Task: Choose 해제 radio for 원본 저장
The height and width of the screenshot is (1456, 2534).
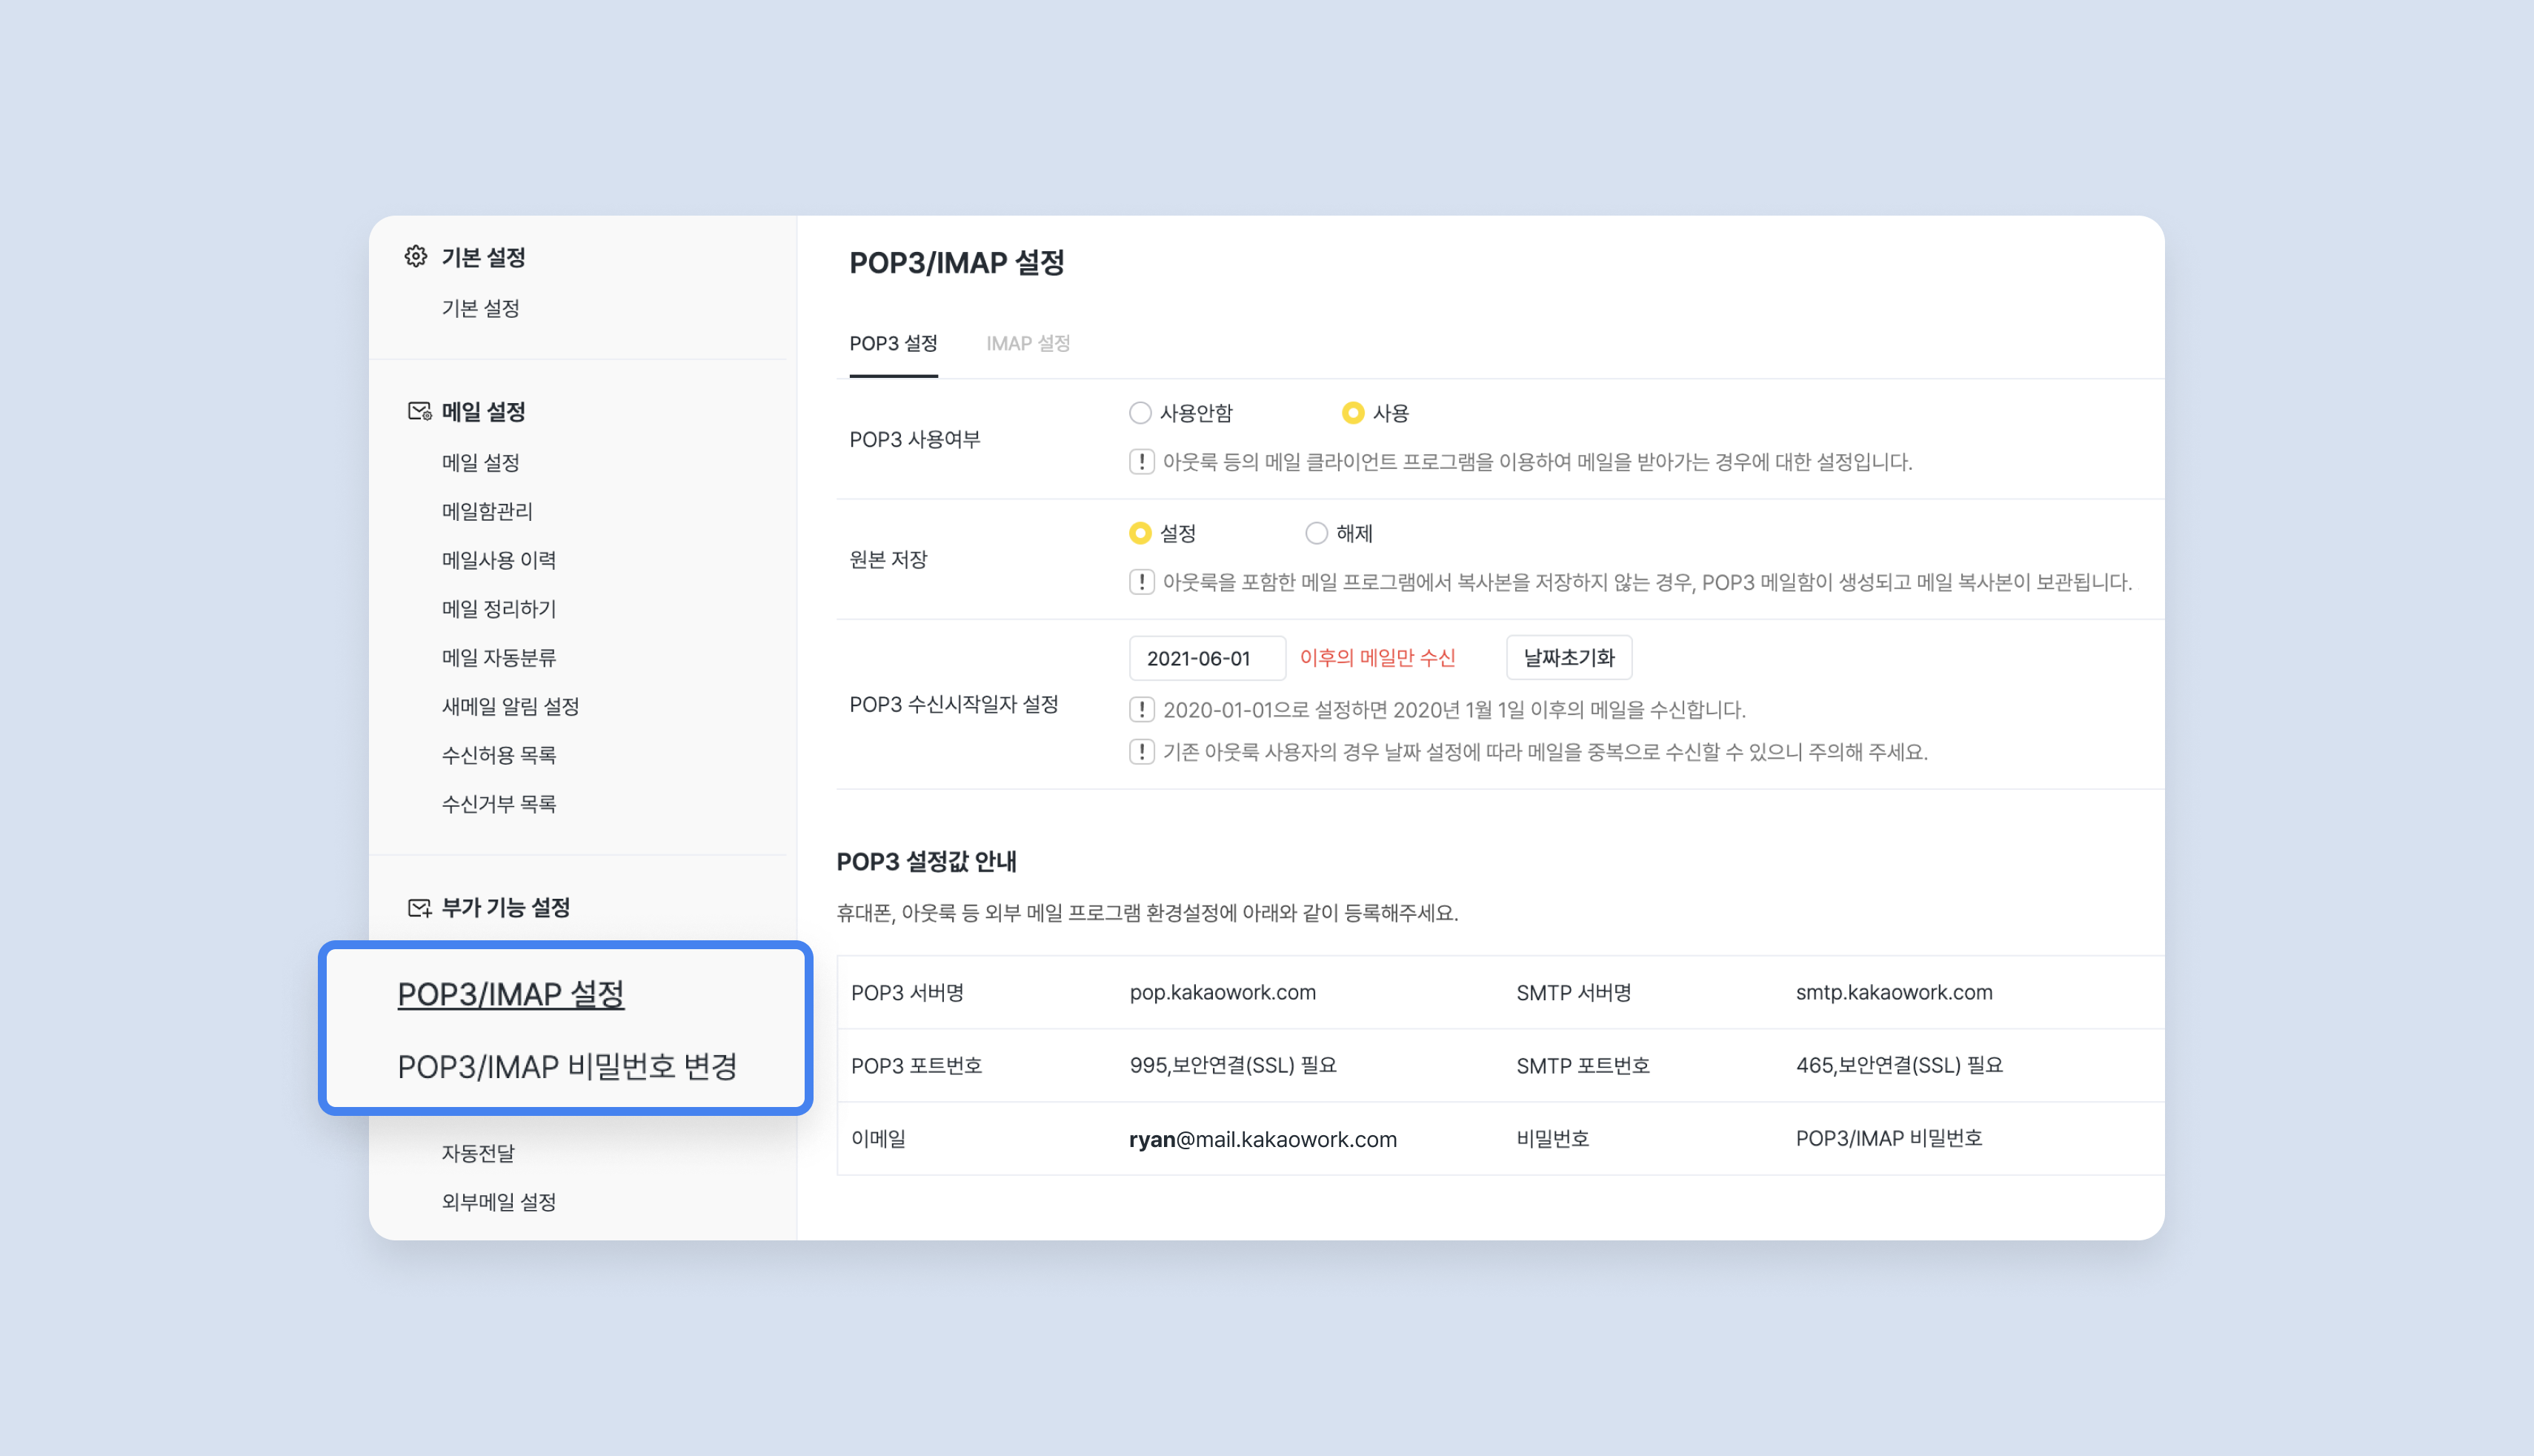Action: click(1316, 533)
